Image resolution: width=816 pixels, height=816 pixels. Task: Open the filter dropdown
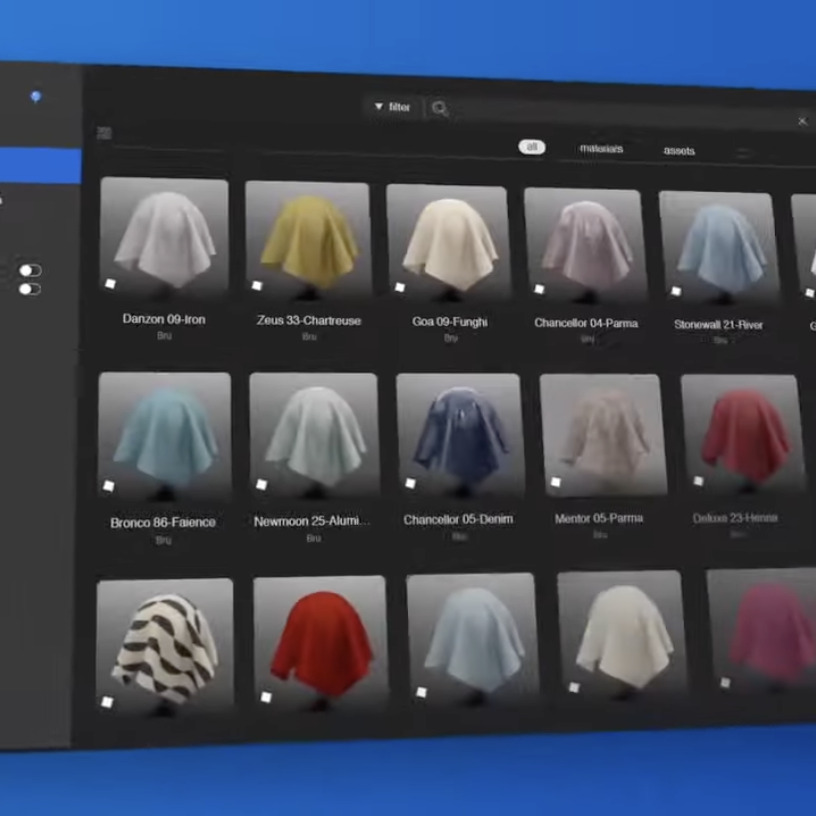(392, 107)
